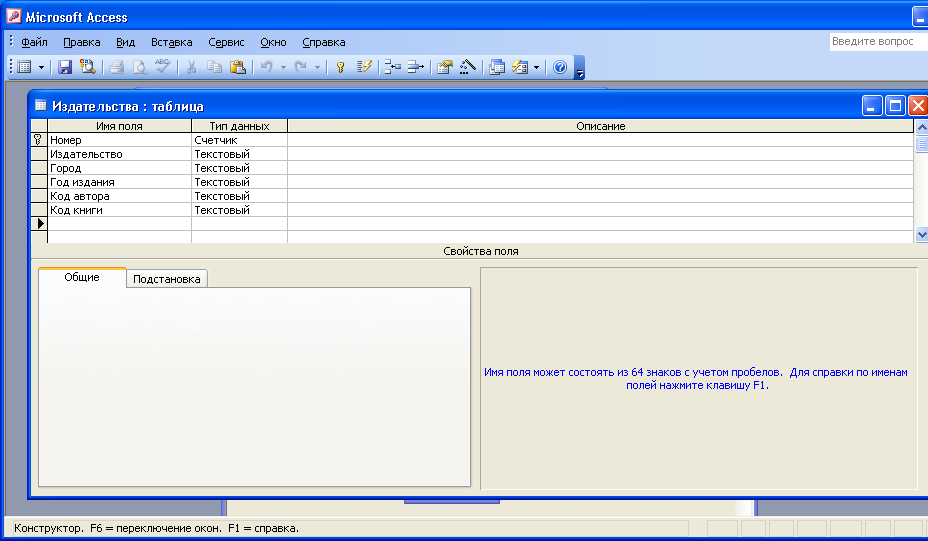Launch the Build wand icon
This screenshot has width=928, height=541.
[468, 67]
